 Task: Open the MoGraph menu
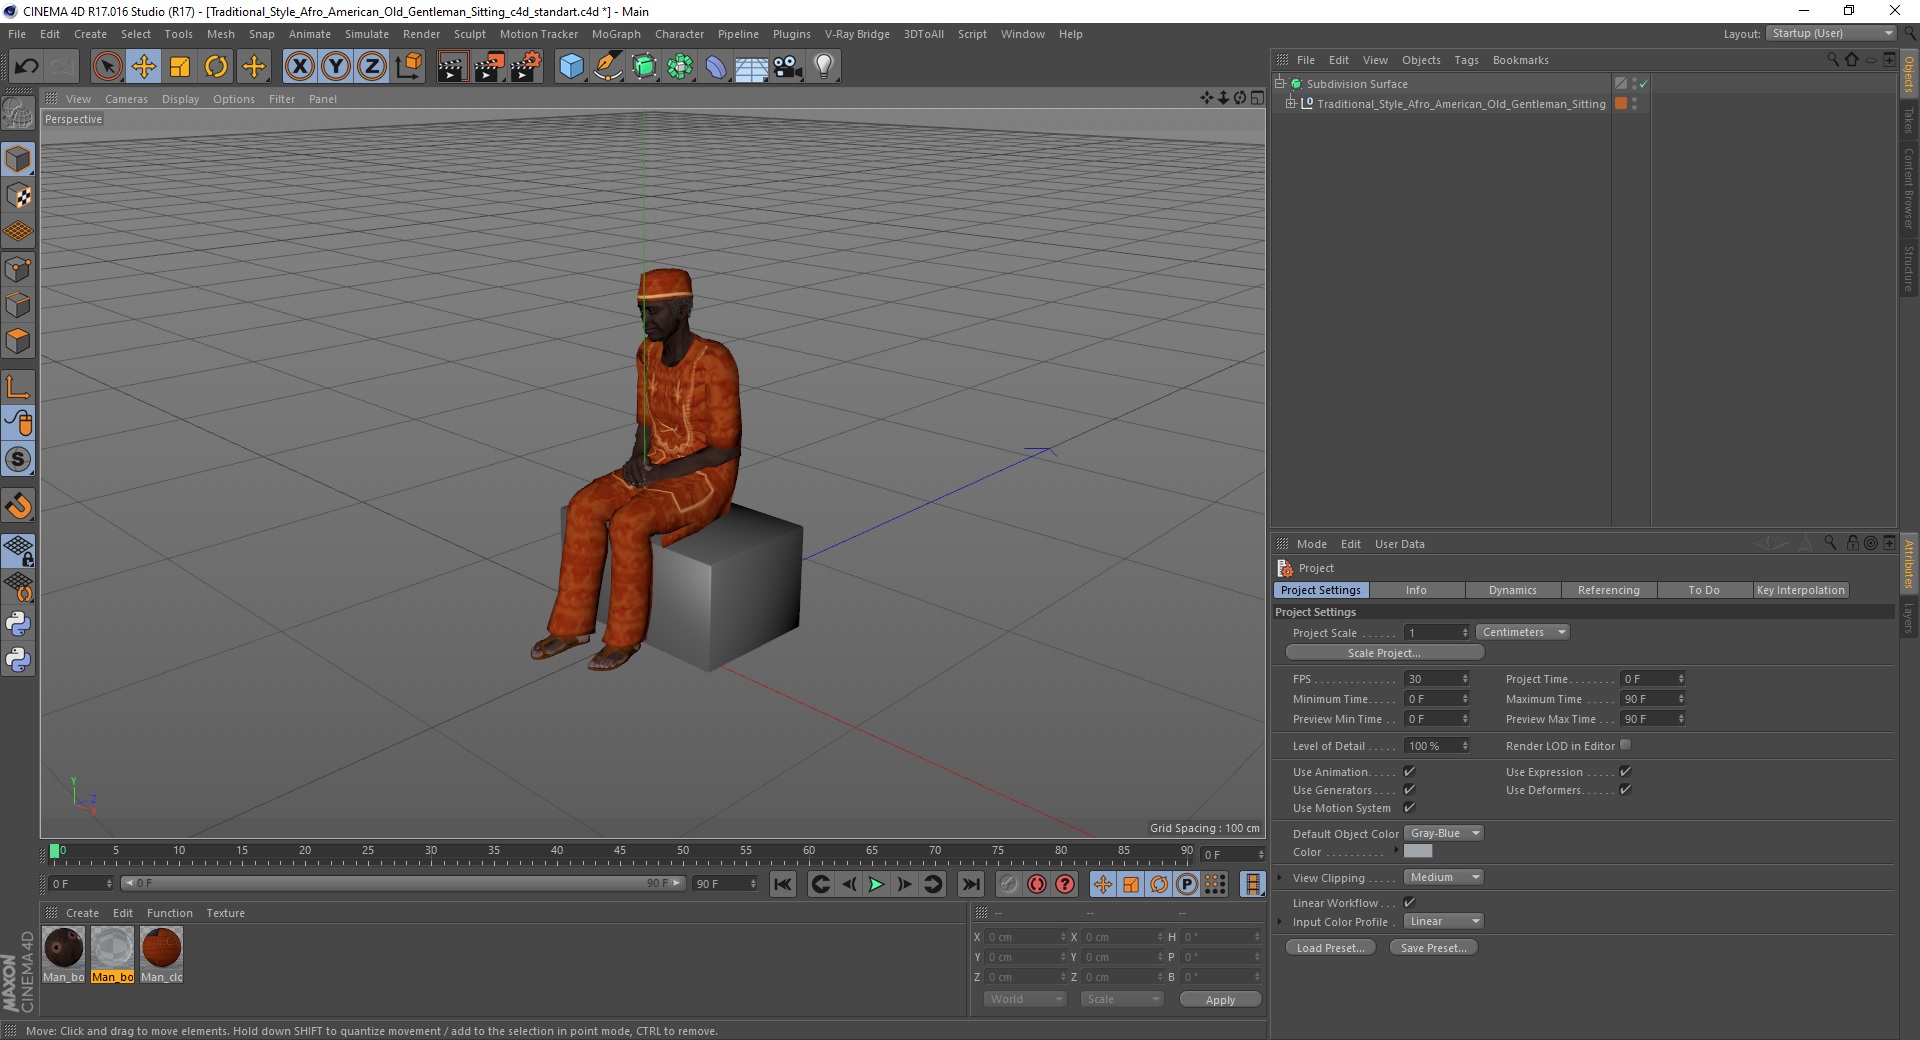point(616,34)
